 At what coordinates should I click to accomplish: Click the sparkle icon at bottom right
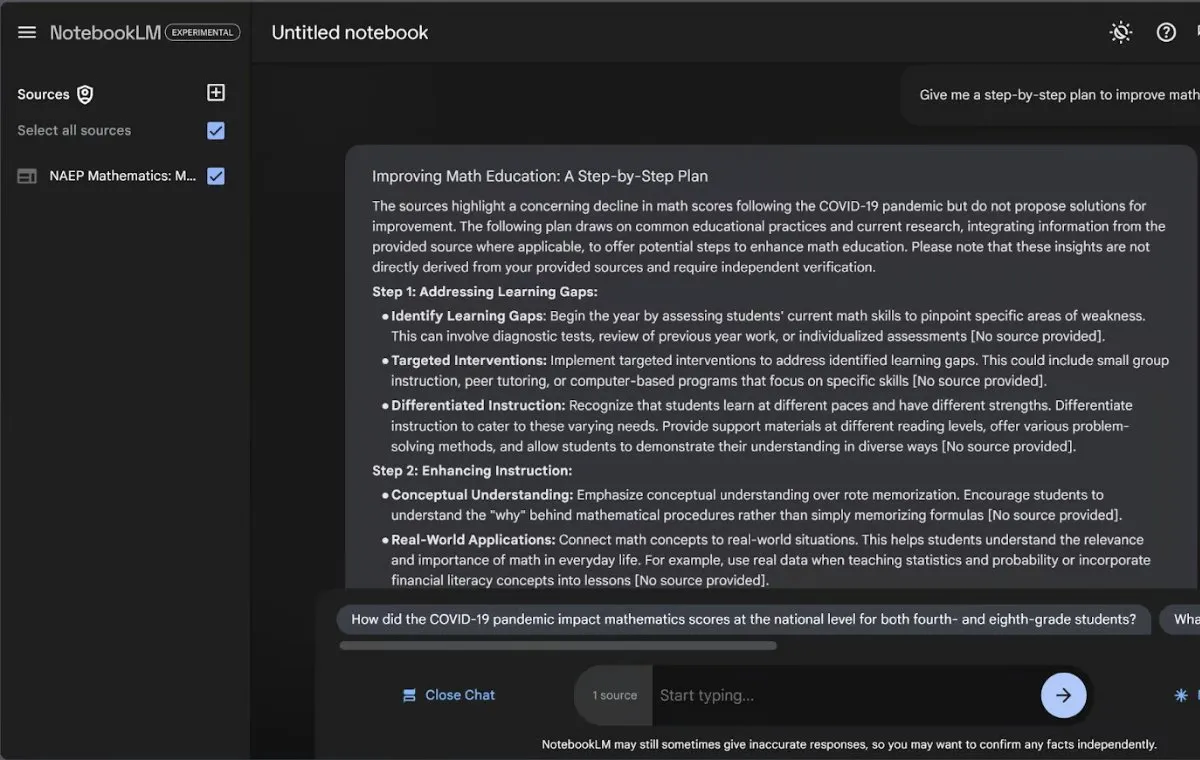(x=1181, y=695)
